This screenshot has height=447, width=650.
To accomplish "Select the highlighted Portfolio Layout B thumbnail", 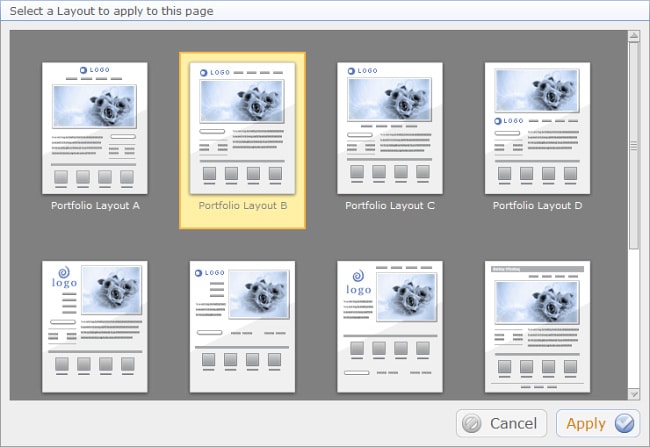I will pos(242,128).
